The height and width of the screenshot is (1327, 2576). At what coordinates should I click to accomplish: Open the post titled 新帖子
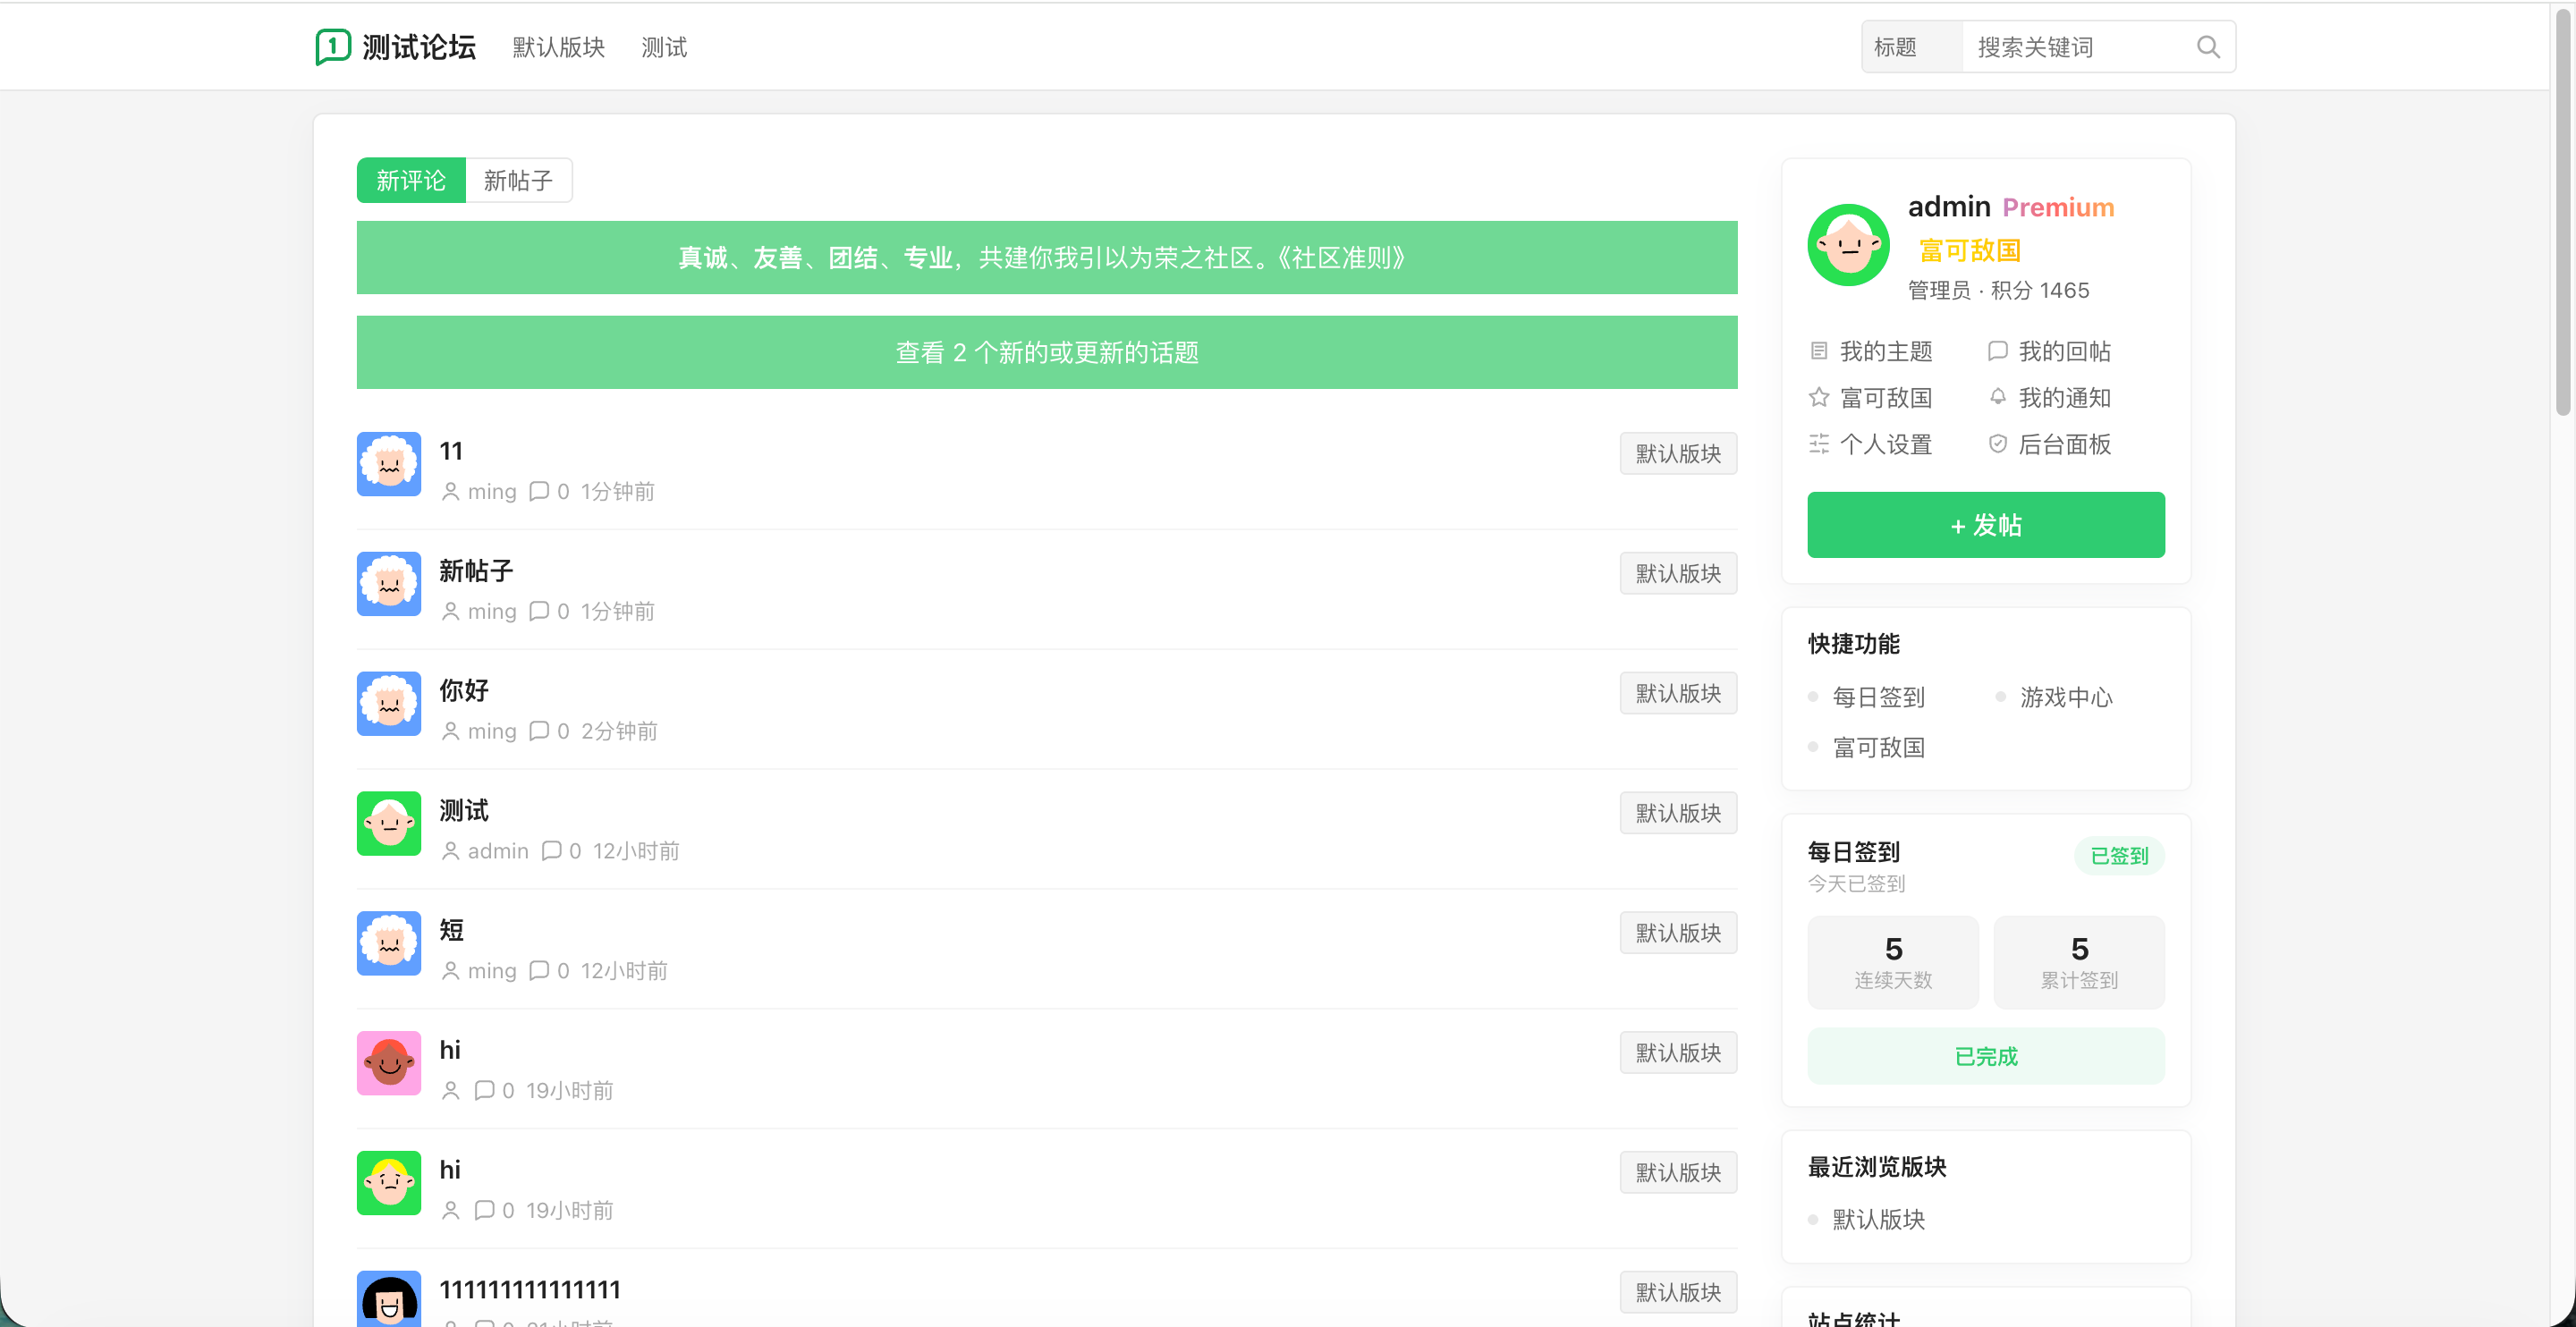pos(476,571)
